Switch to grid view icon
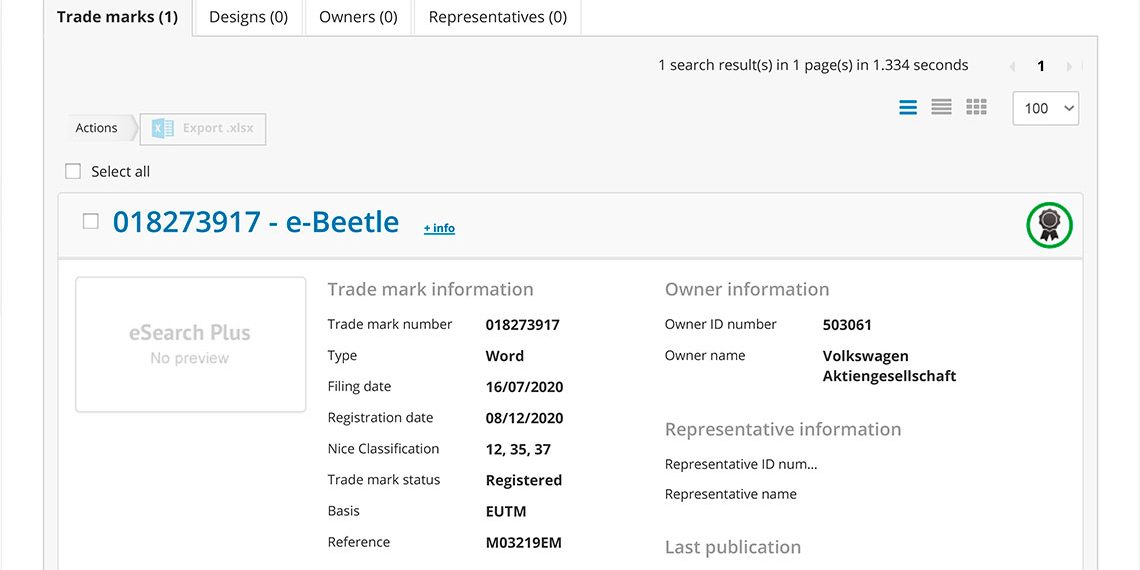Image resolution: width=1140 pixels, height=570 pixels. tap(976, 107)
